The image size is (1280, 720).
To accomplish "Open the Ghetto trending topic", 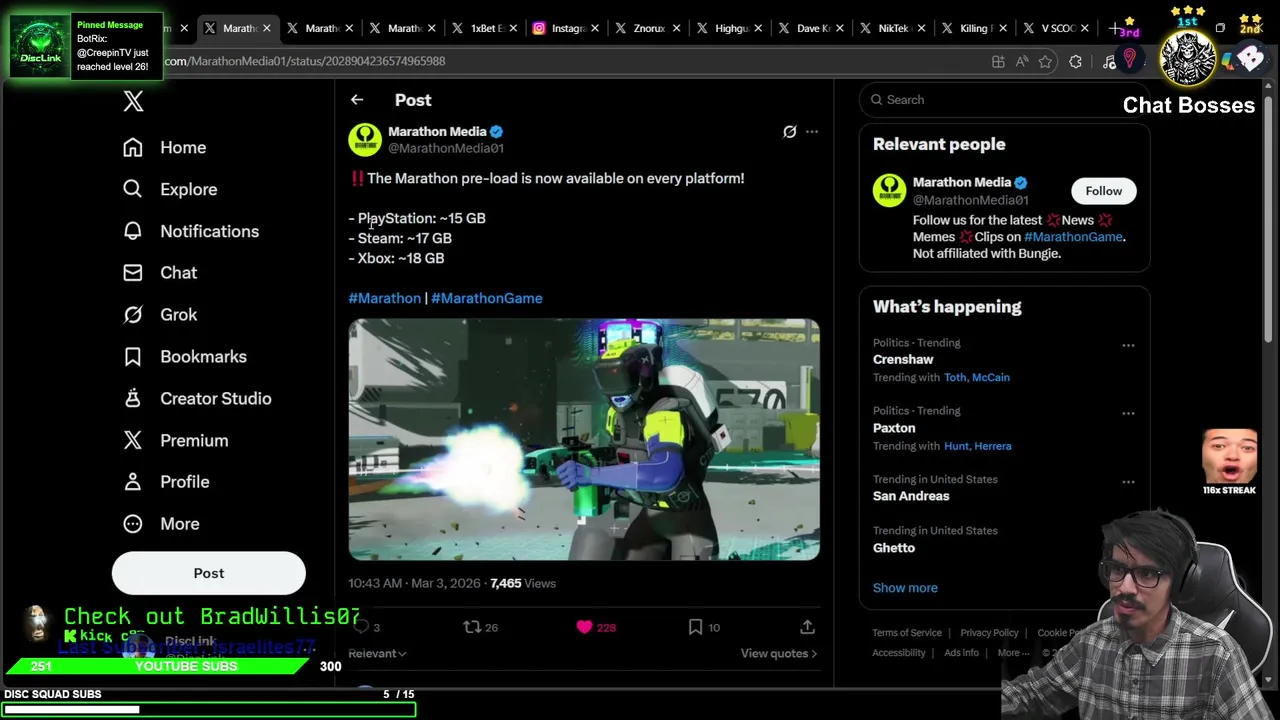I will tap(894, 548).
